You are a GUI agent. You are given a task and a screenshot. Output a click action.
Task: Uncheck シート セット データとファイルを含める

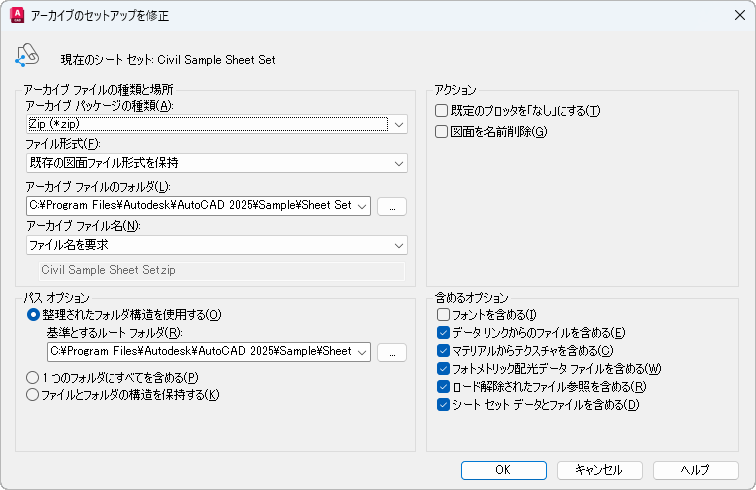(x=443, y=405)
